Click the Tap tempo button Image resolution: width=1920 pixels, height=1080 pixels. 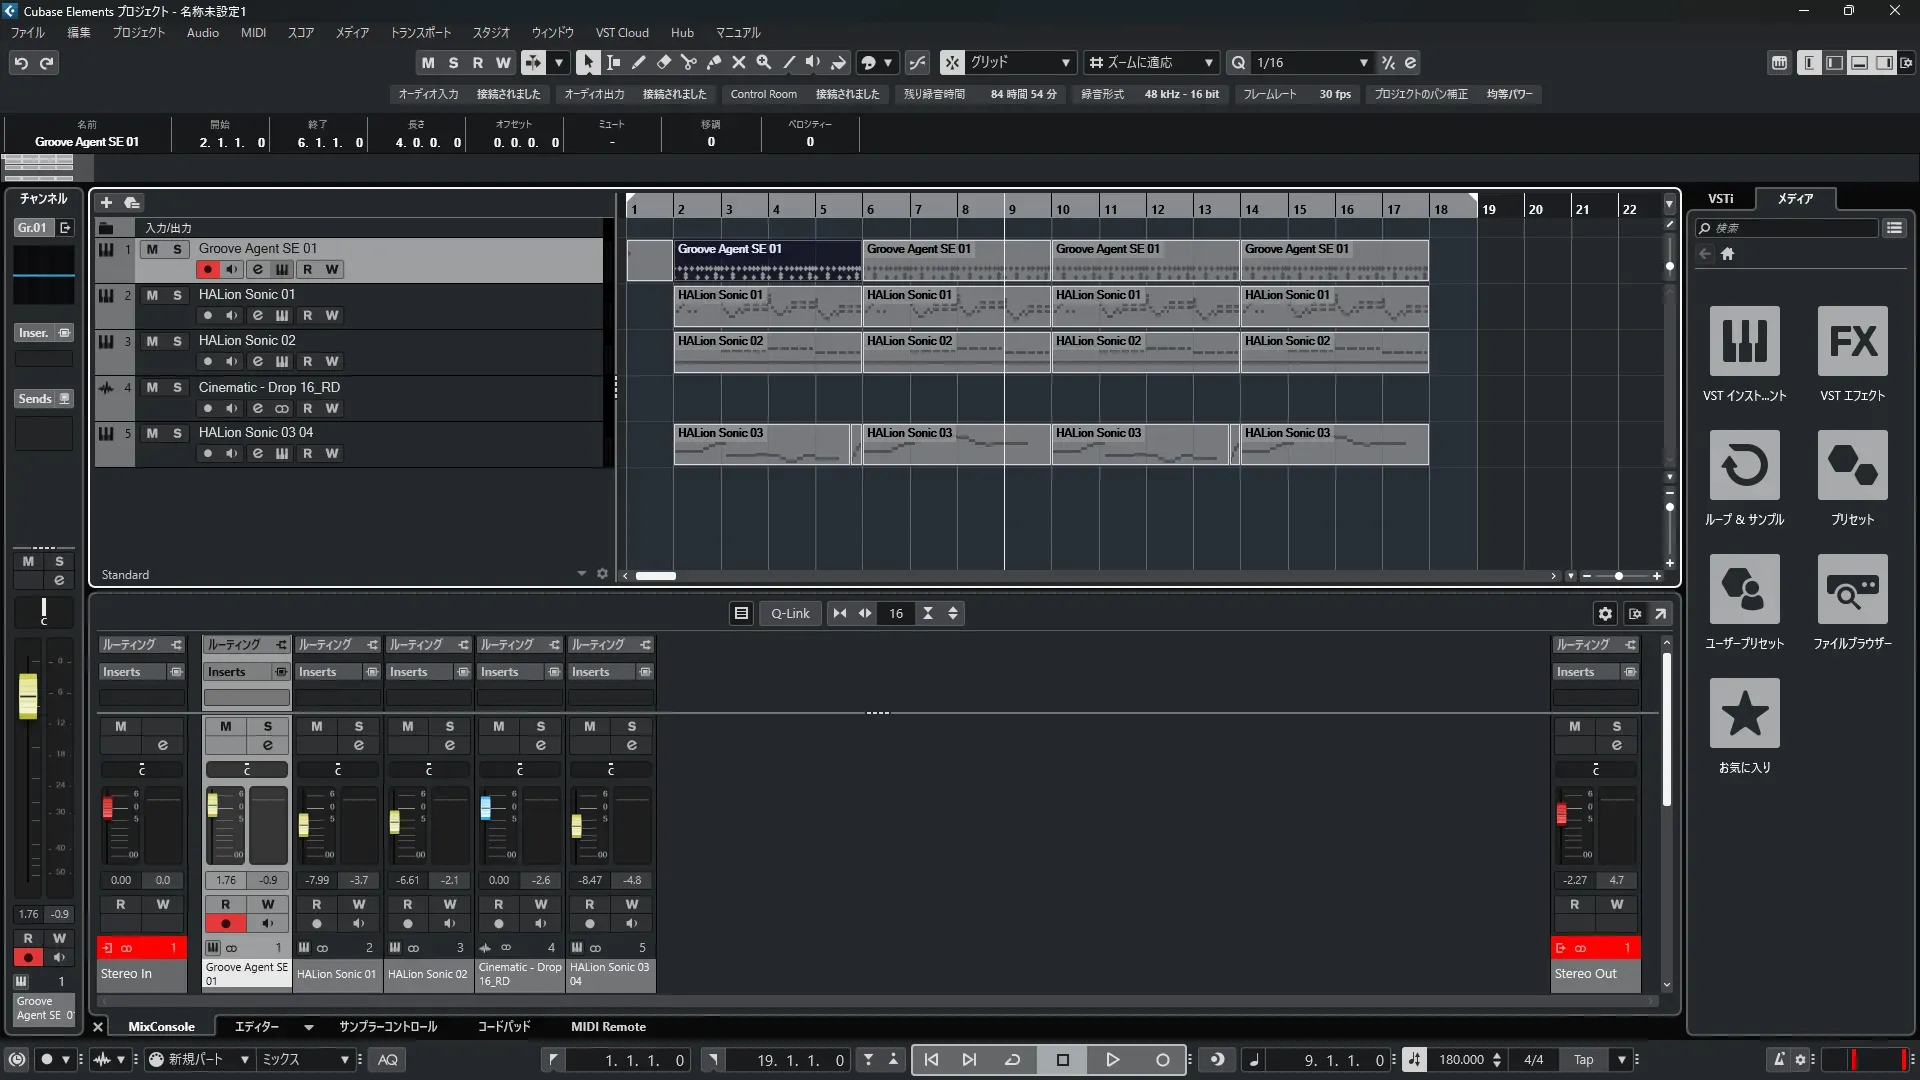pos(1583,1060)
